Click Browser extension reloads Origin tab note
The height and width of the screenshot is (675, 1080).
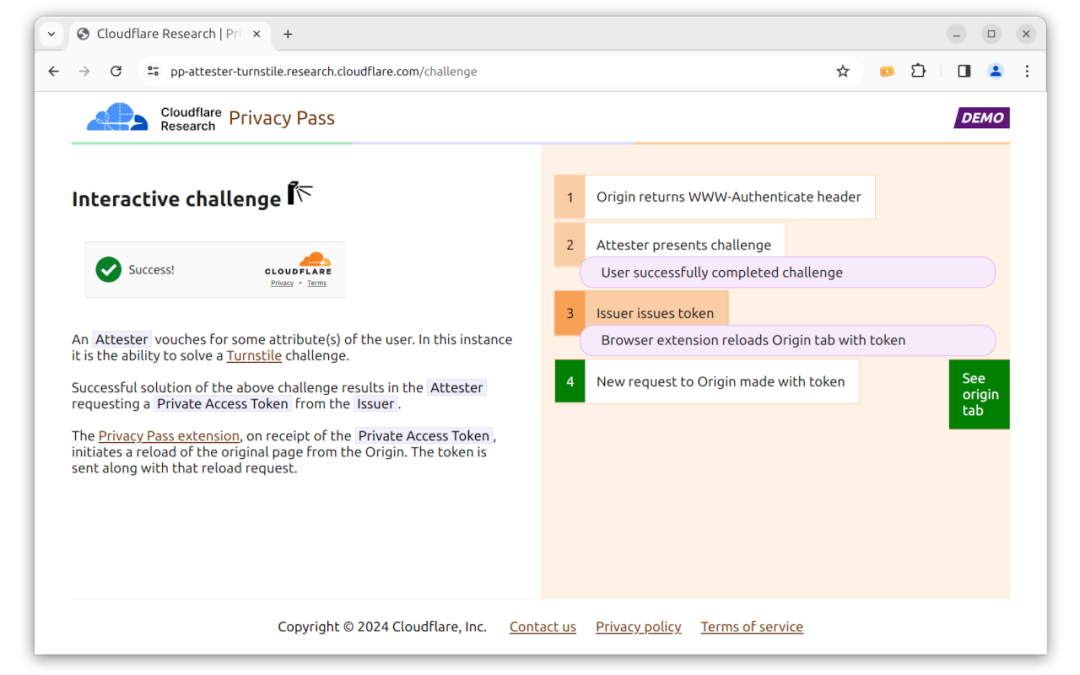[x=787, y=340]
